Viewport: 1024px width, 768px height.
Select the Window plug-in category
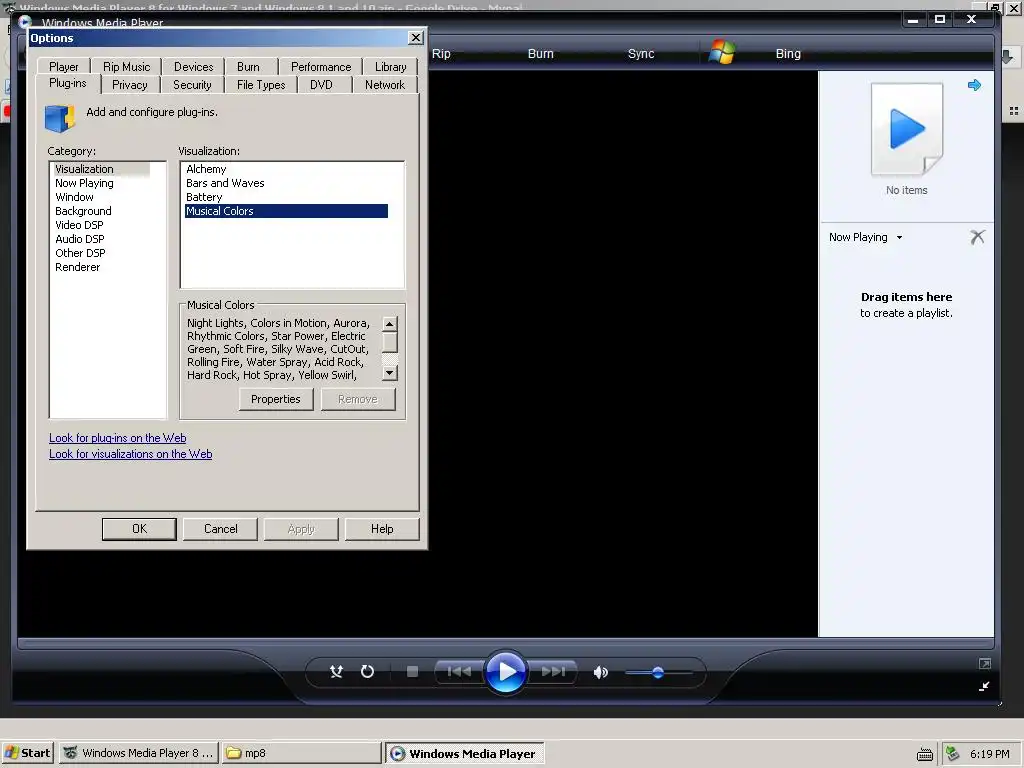click(x=74, y=197)
